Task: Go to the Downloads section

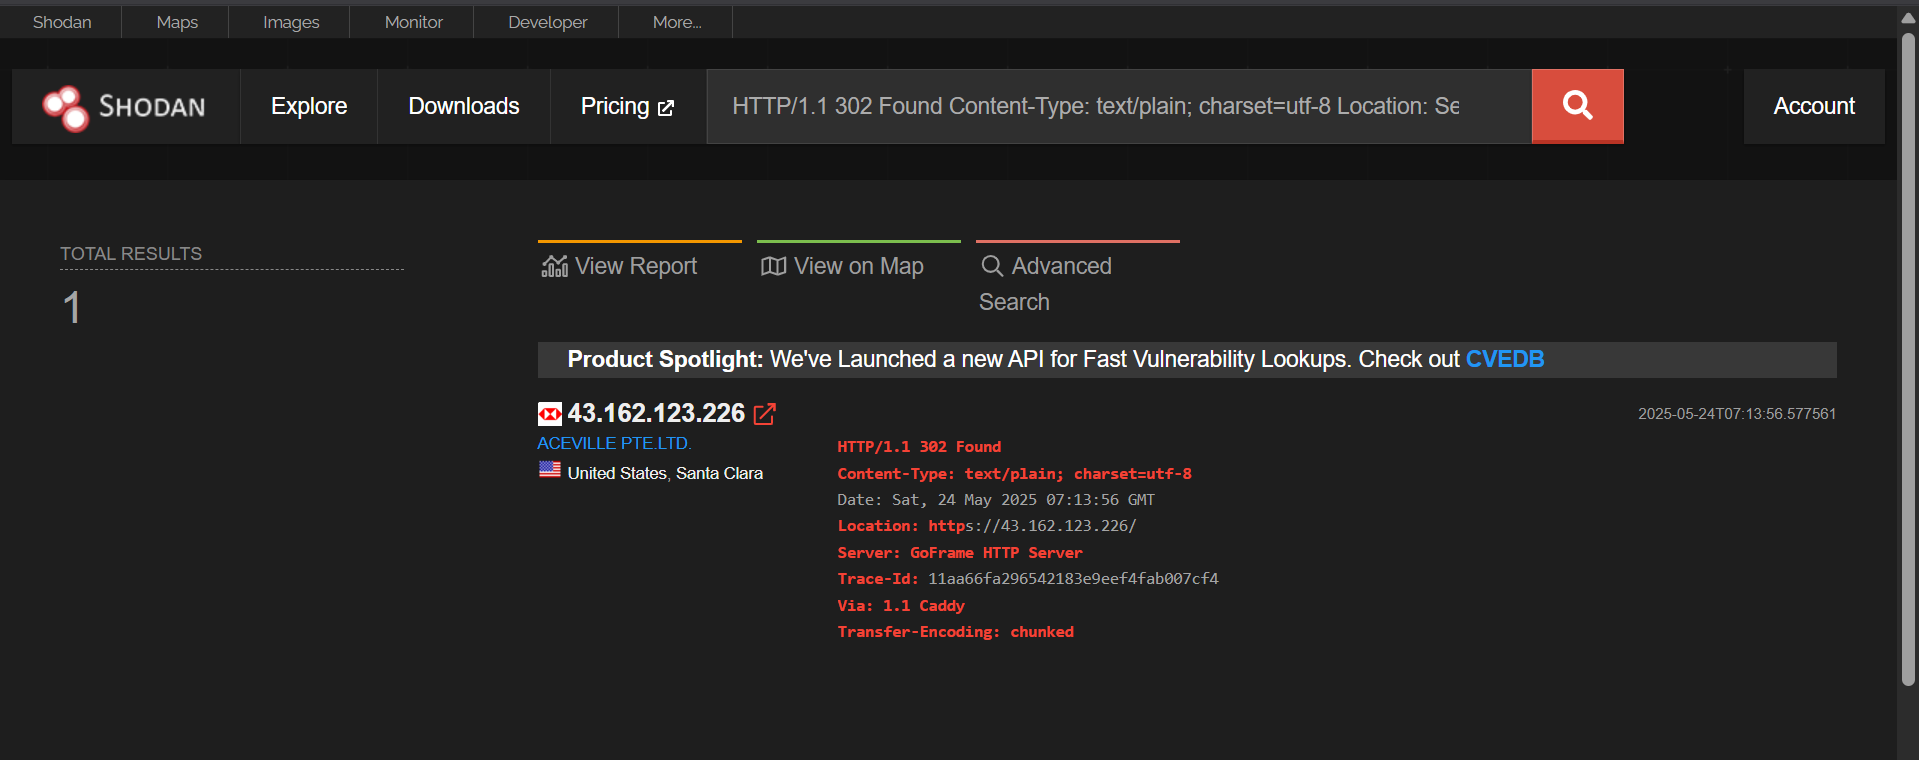Action: pos(464,106)
